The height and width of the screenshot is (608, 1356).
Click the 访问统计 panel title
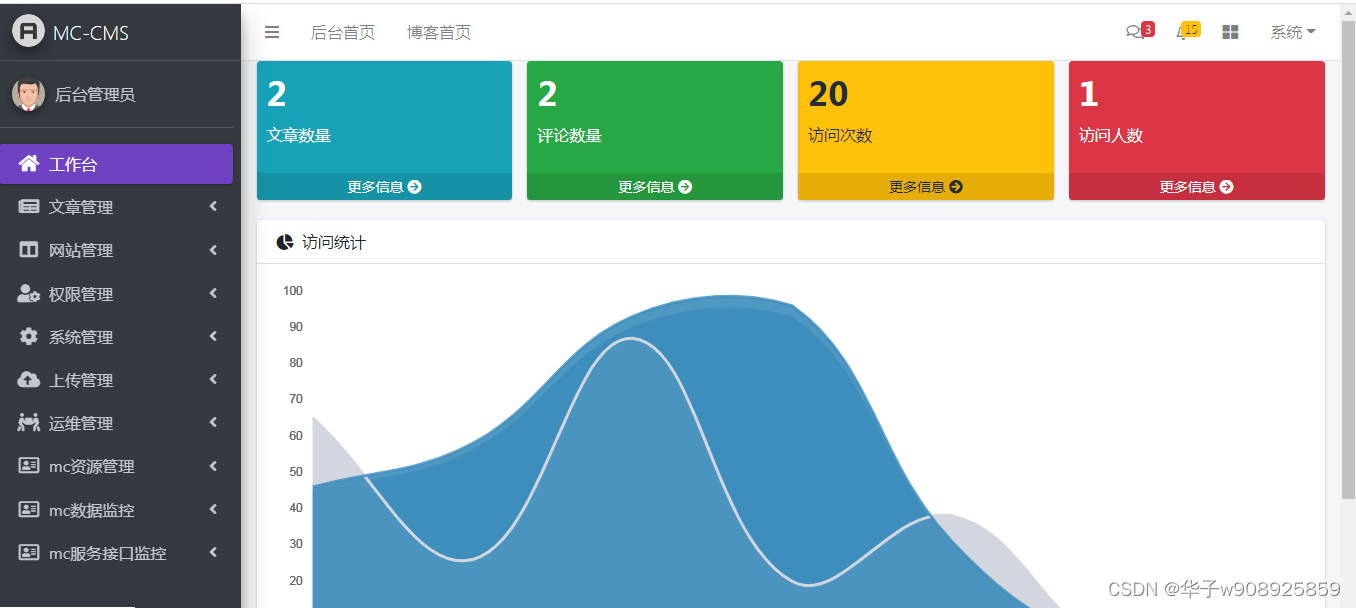334,242
